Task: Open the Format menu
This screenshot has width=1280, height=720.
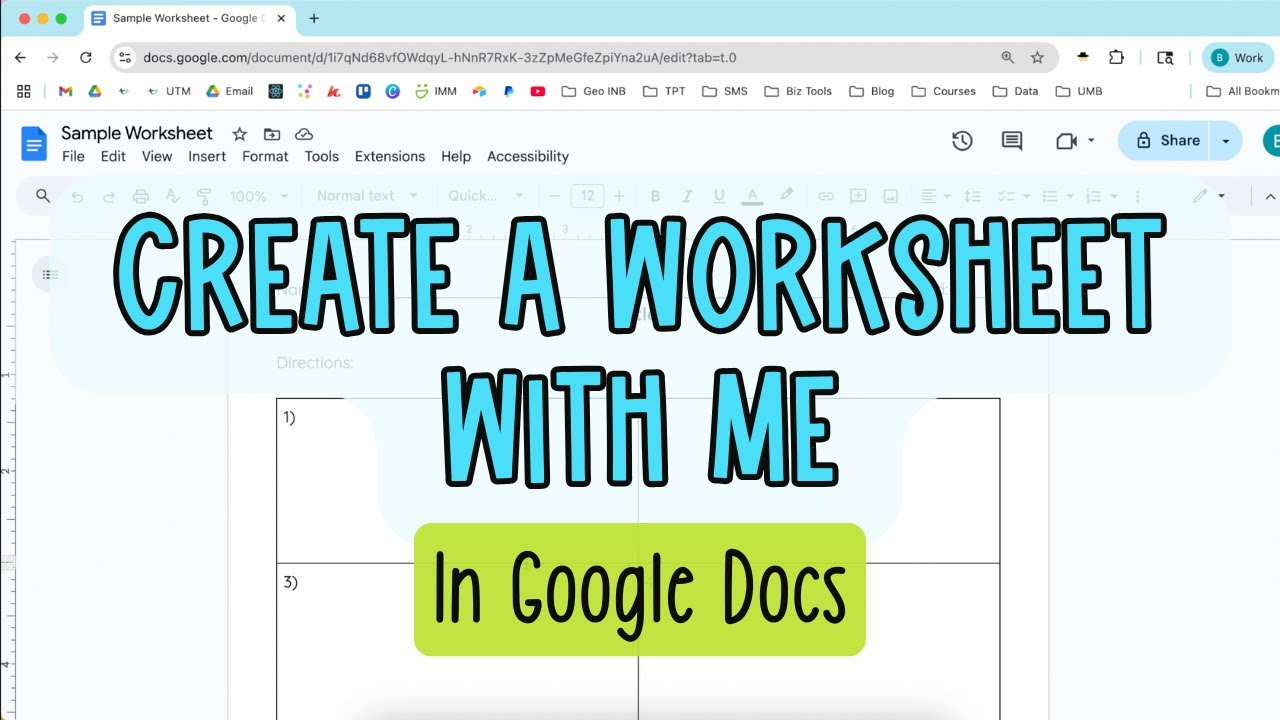Action: (x=265, y=156)
